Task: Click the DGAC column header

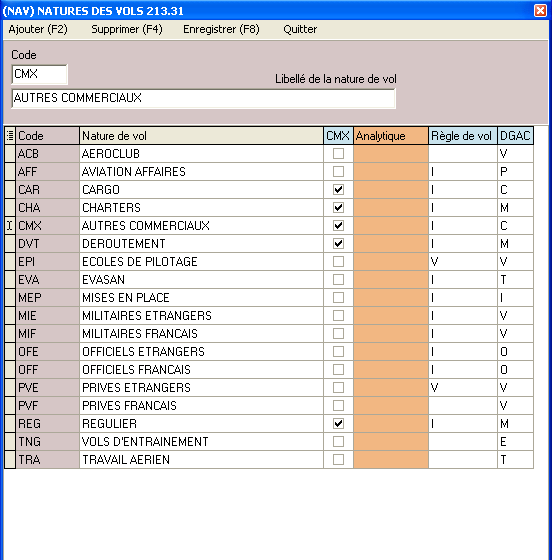Action: click(516, 136)
